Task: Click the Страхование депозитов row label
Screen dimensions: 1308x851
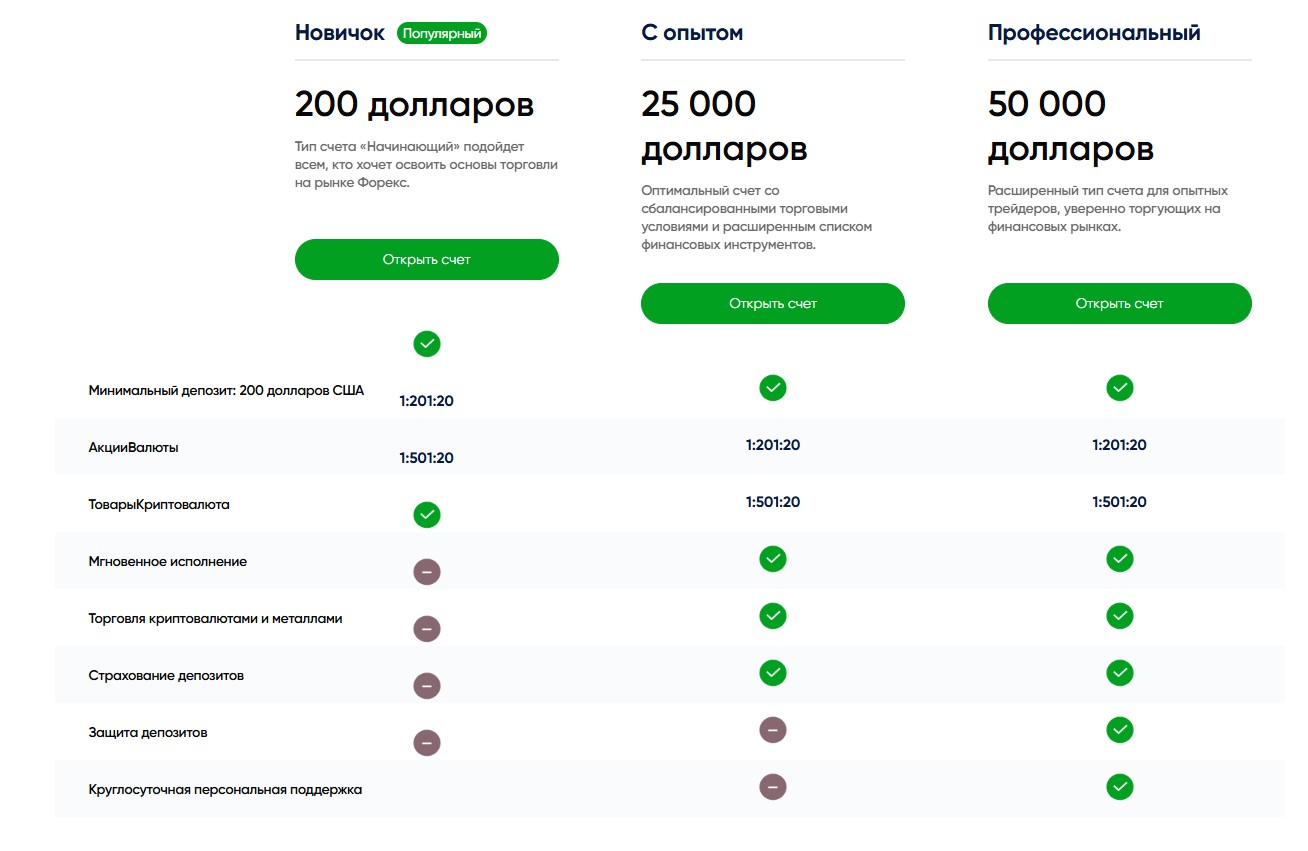Action: (167, 676)
